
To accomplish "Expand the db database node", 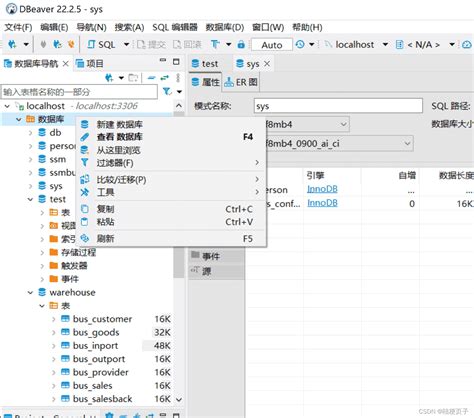I will [30, 133].
